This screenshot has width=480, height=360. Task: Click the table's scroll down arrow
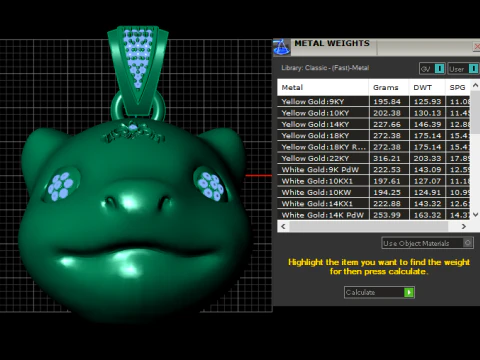(x=475, y=215)
